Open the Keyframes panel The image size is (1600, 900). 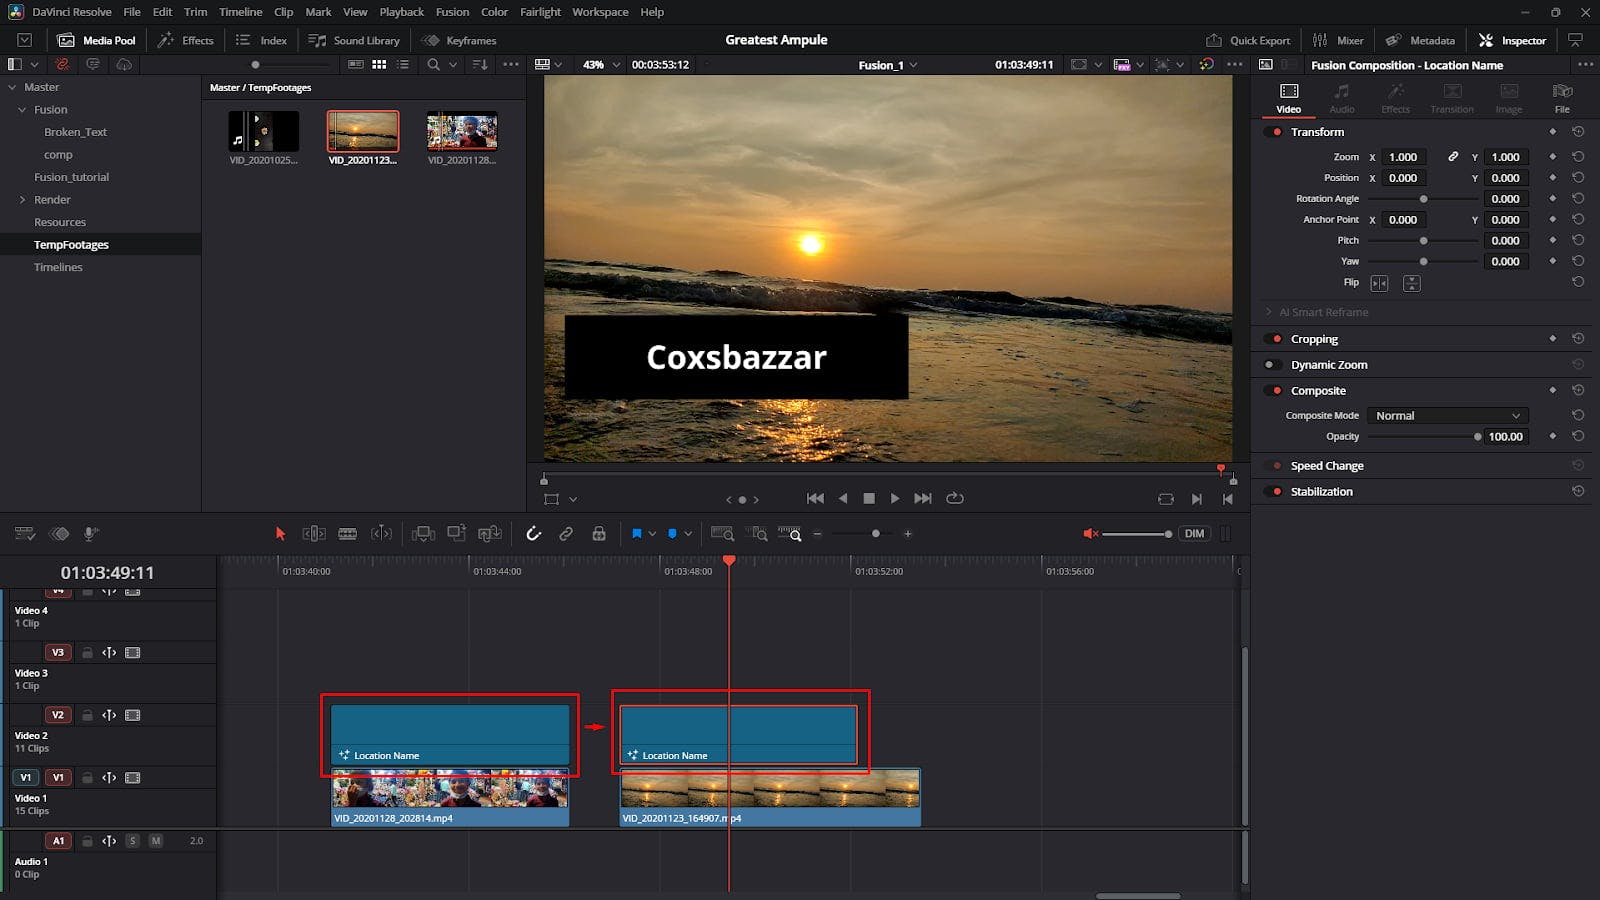coord(458,40)
